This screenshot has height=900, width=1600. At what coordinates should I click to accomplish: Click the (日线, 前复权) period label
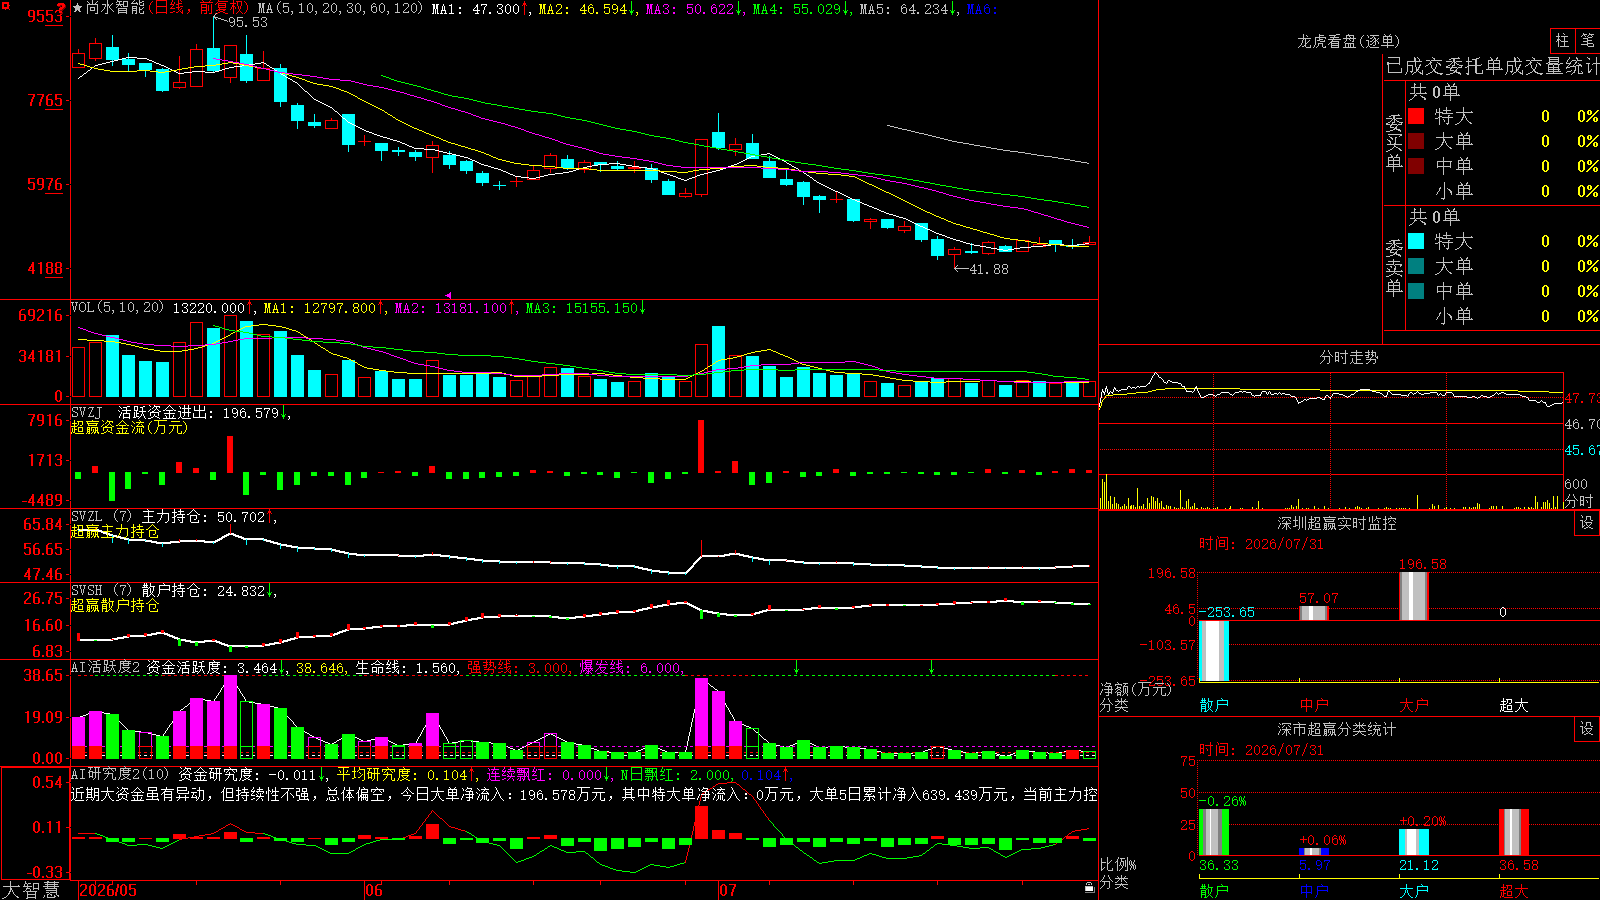(200, 8)
